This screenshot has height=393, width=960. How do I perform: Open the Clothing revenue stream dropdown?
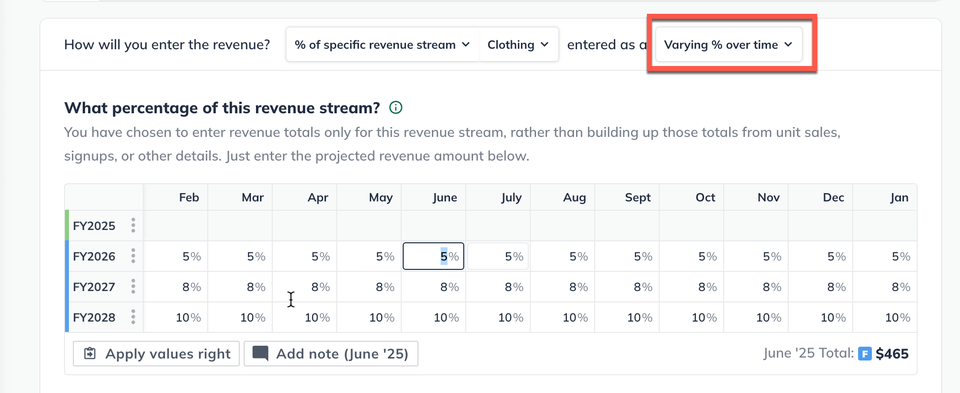pyautogui.click(x=519, y=45)
